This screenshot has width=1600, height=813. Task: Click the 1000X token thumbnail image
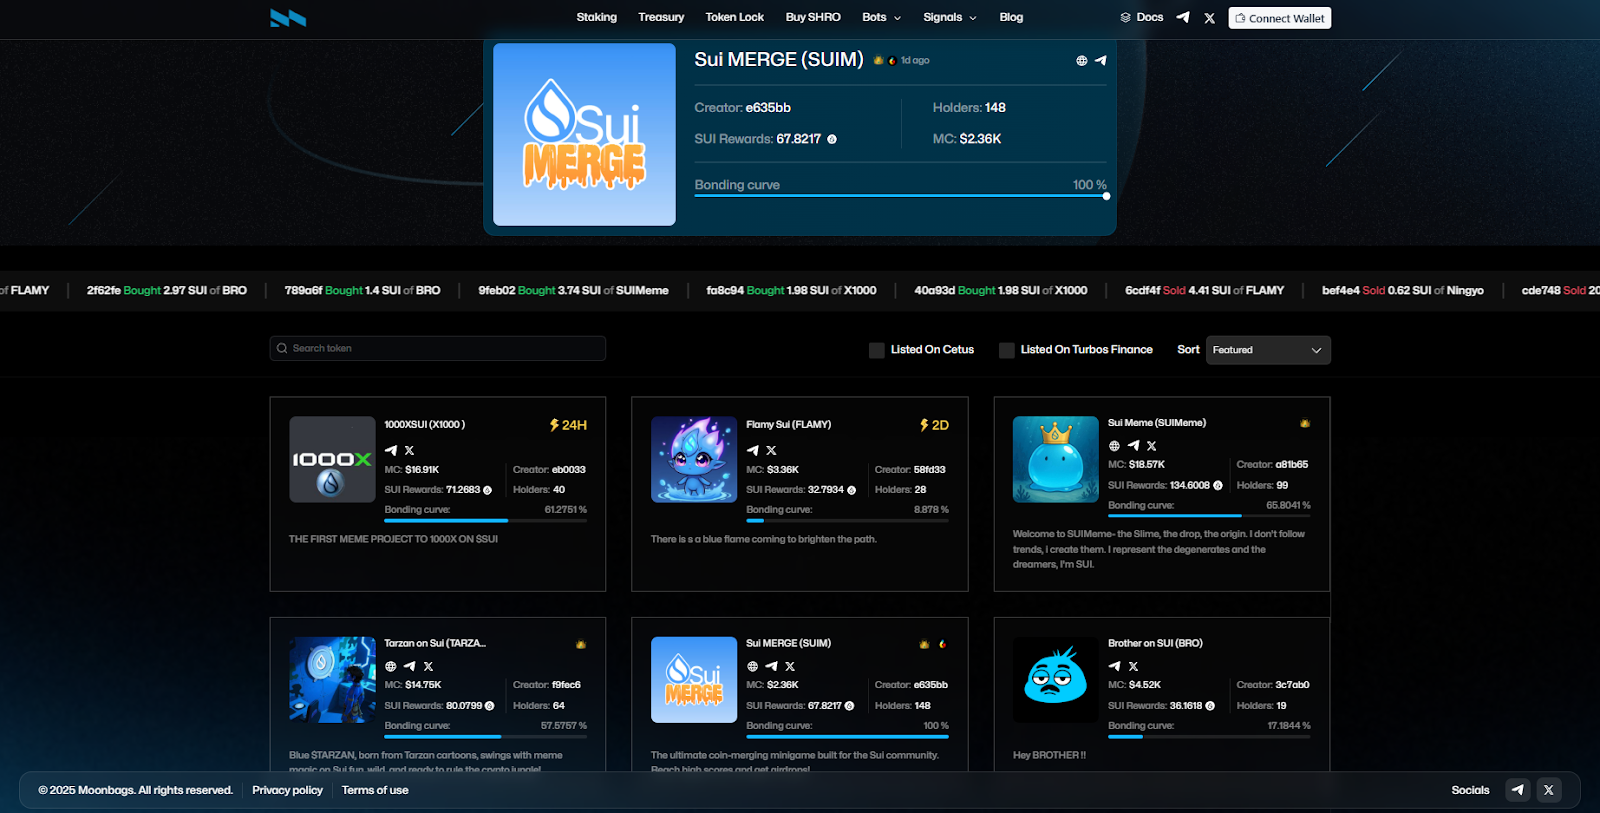[333, 460]
